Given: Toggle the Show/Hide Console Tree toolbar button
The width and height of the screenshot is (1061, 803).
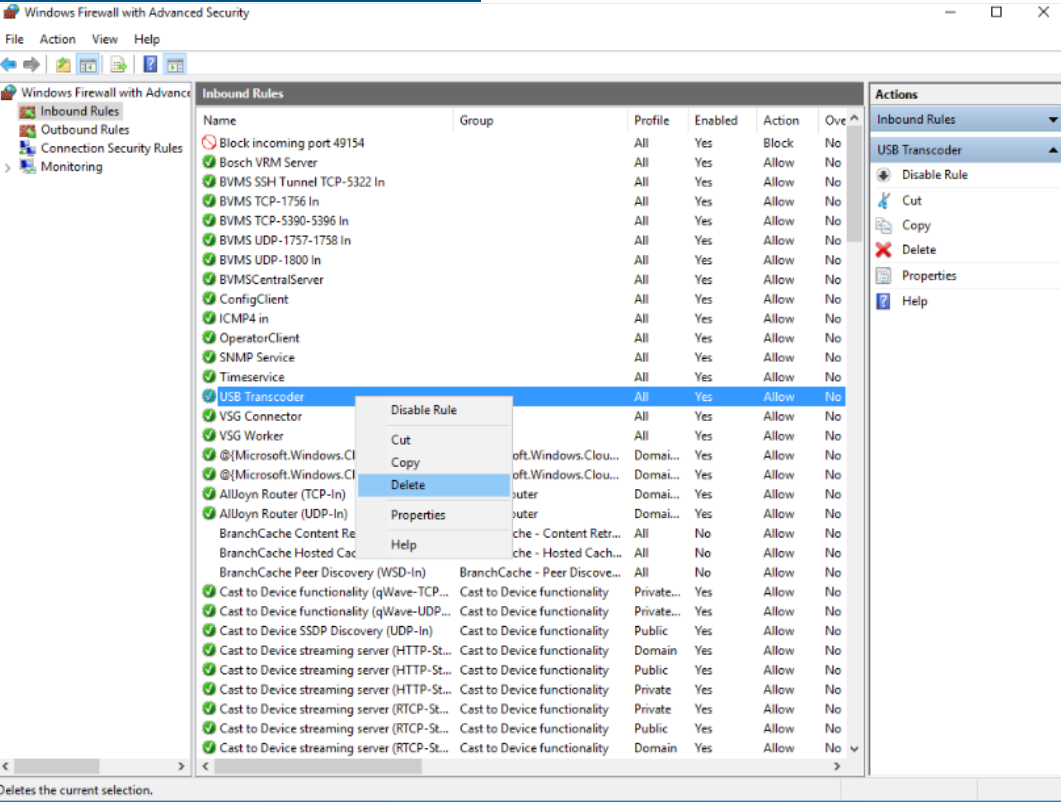Looking at the screenshot, I should tap(88, 65).
